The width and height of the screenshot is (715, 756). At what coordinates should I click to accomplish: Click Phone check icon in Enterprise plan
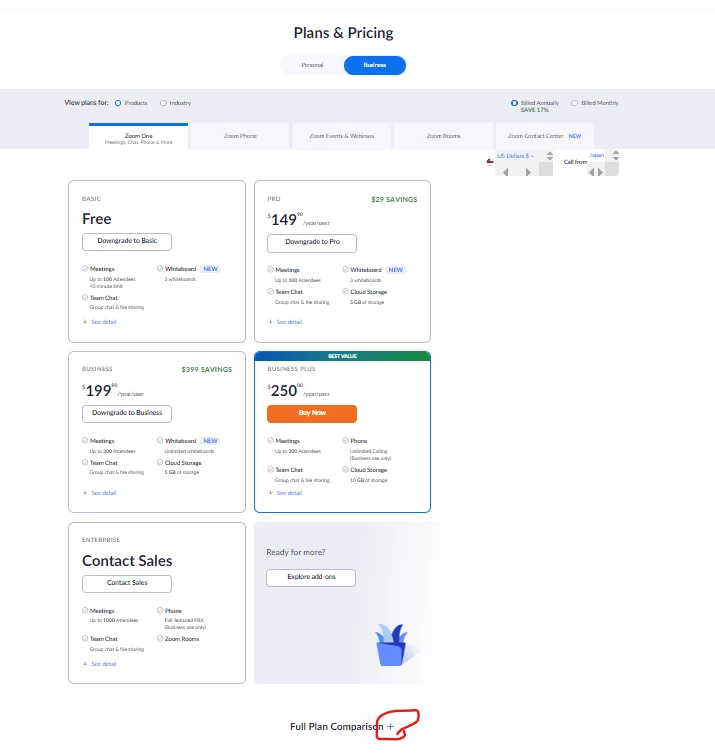[160, 610]
